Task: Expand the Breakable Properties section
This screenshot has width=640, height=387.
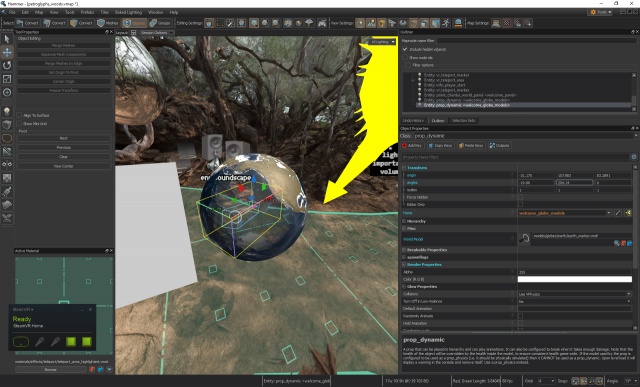Action: [x=404, y=250]
